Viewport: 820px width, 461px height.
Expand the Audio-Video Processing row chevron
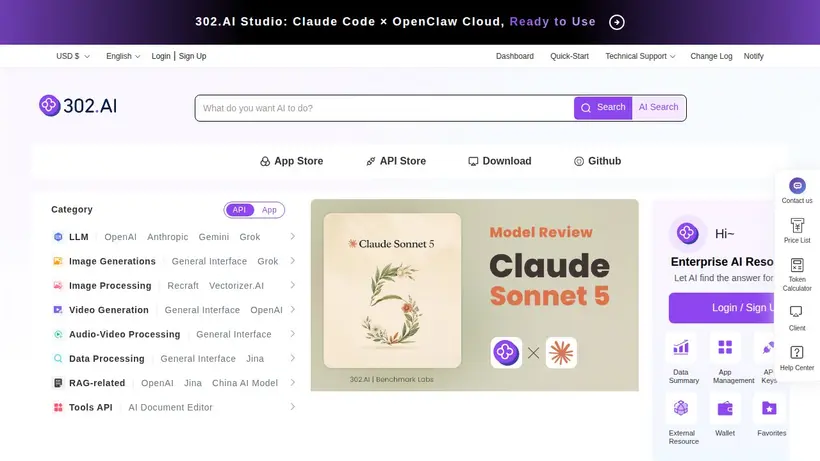[293, 333]
